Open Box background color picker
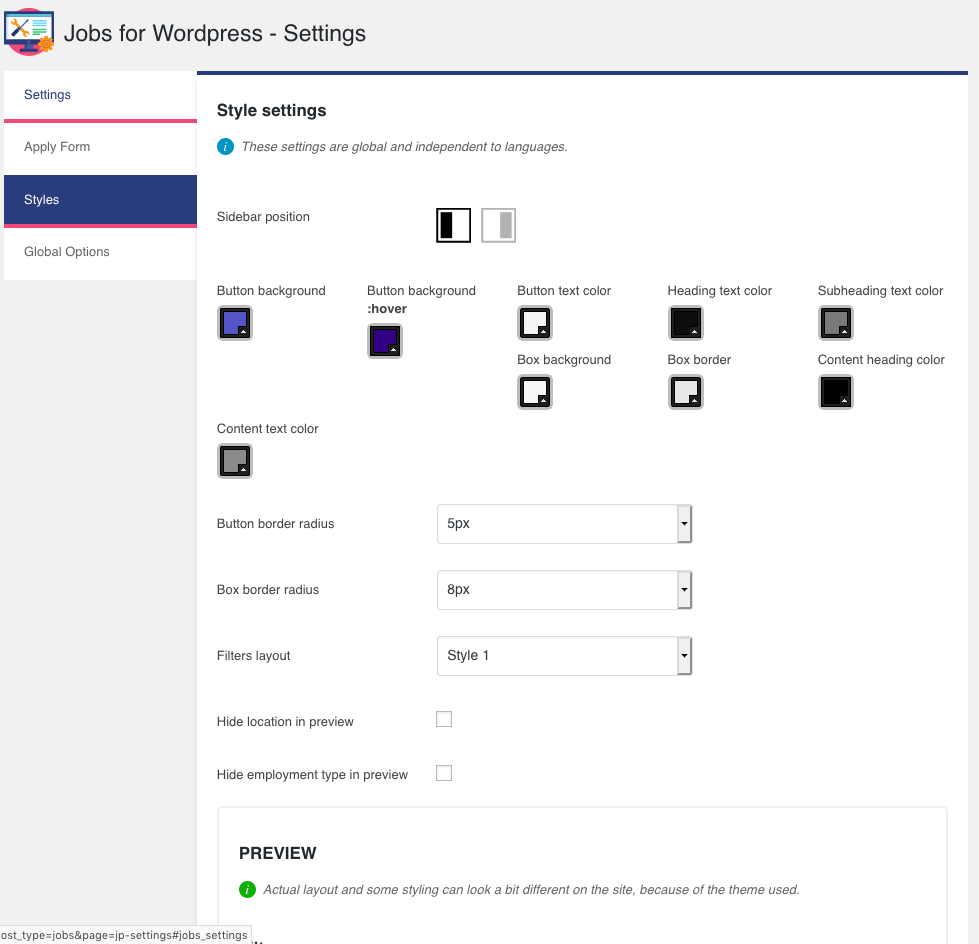Image resolution: width=979 pixels, height=944 pixels. point(535,392)
